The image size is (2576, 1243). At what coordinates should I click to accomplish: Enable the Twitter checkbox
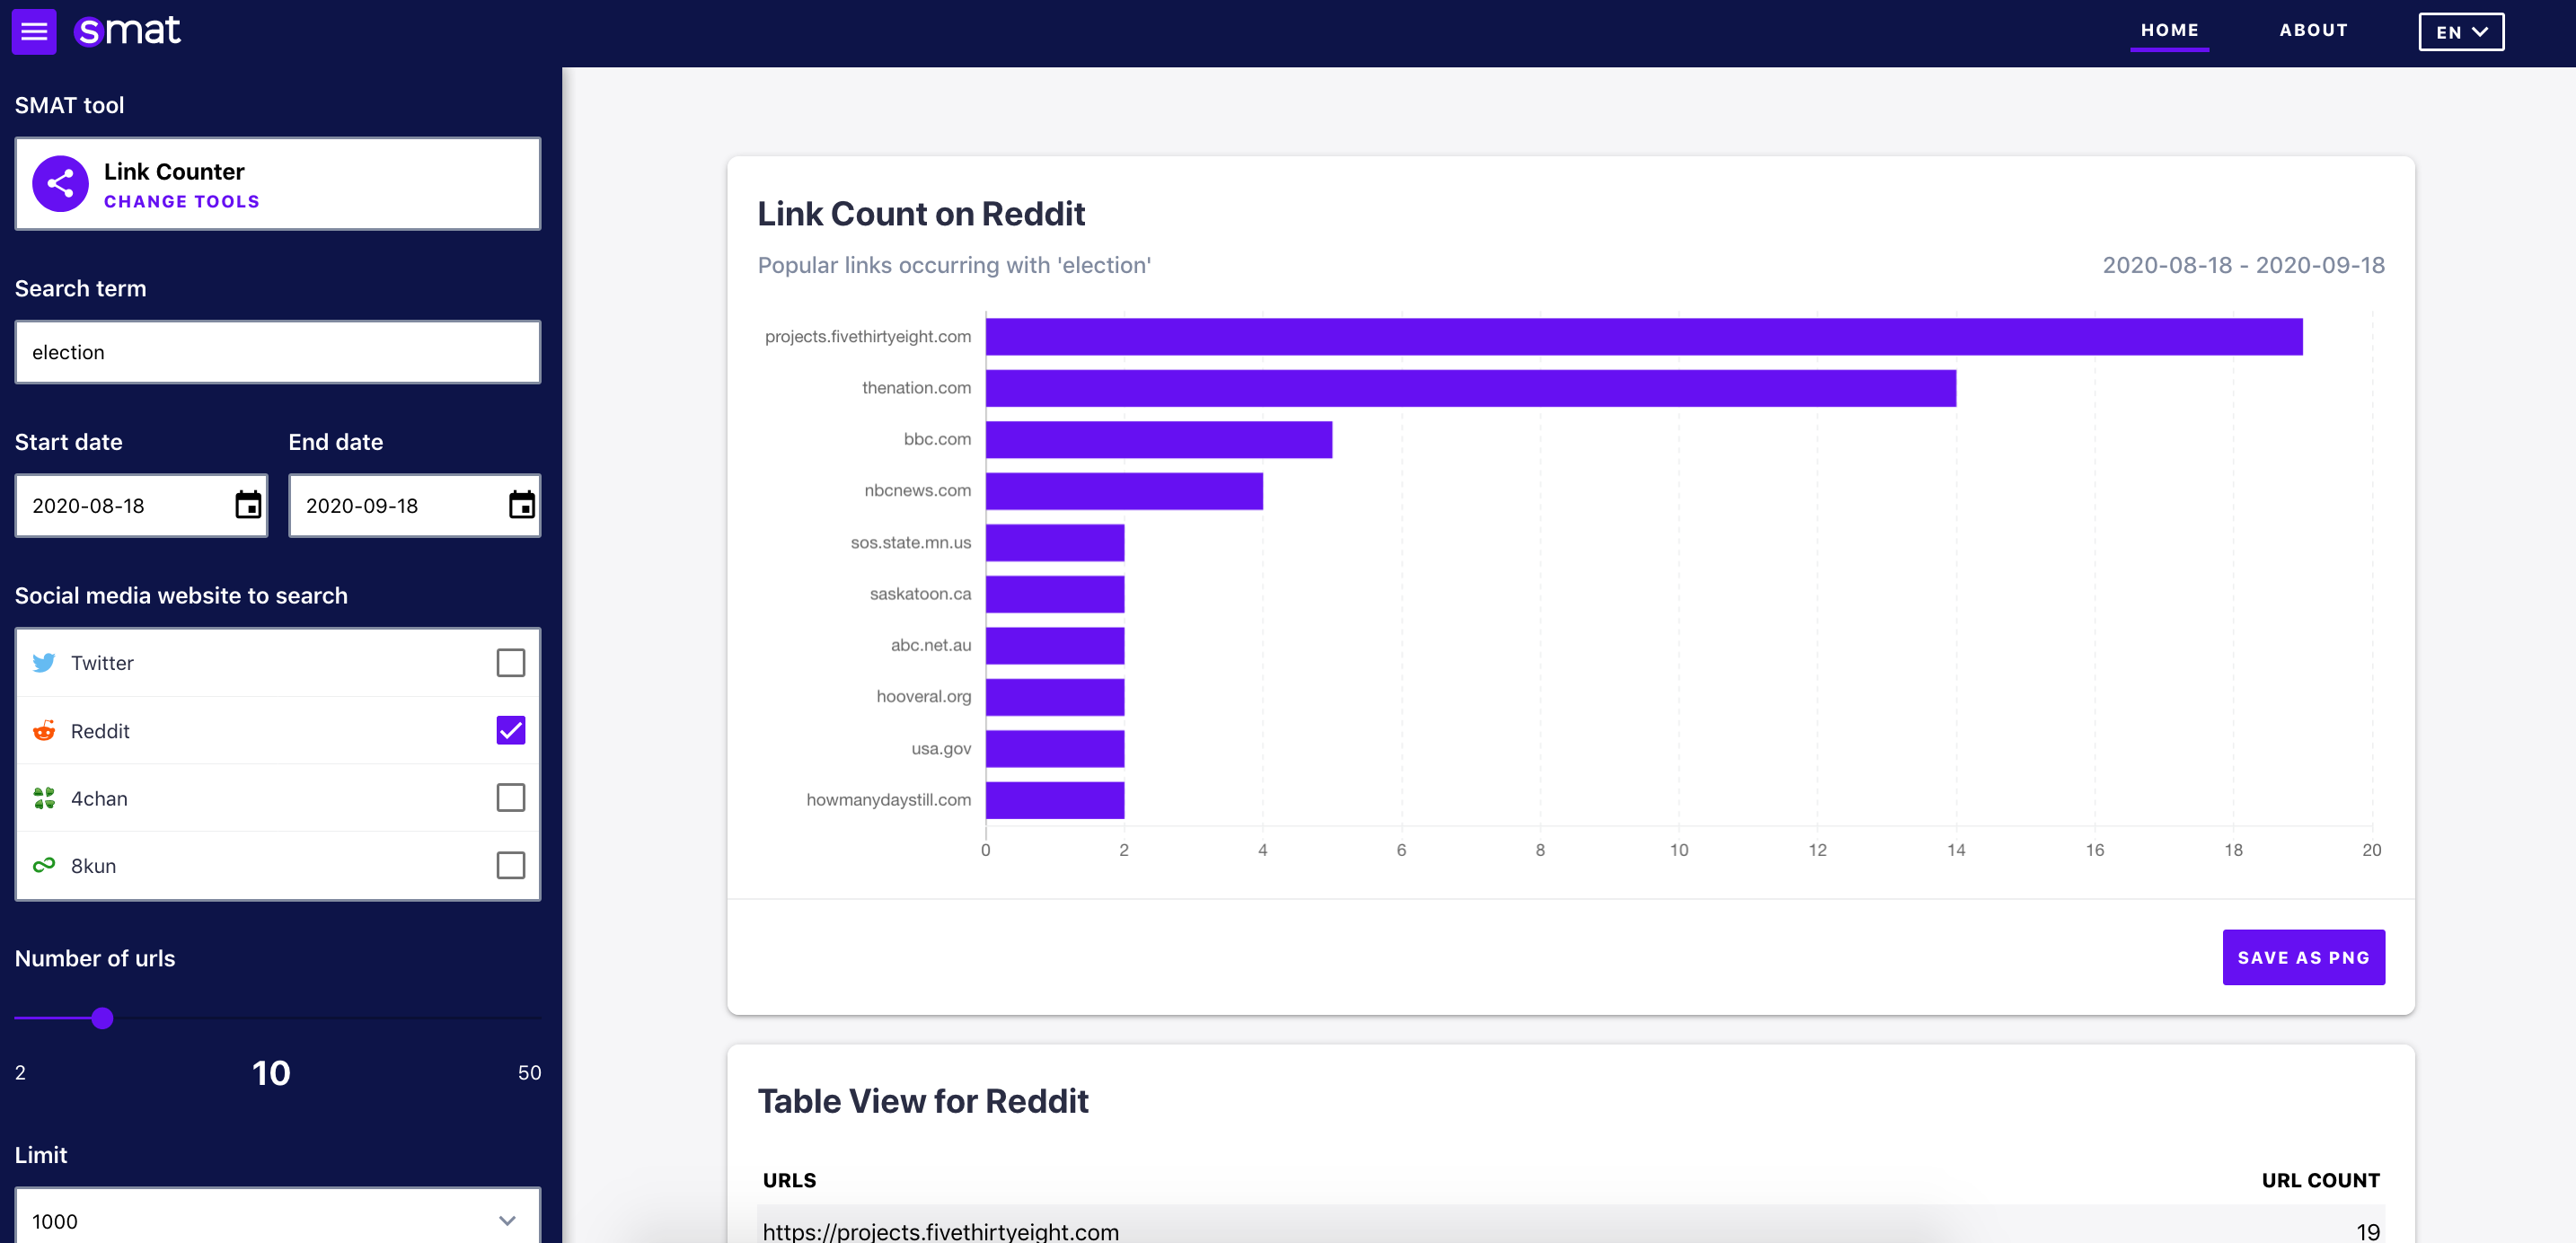coord(510,663)
